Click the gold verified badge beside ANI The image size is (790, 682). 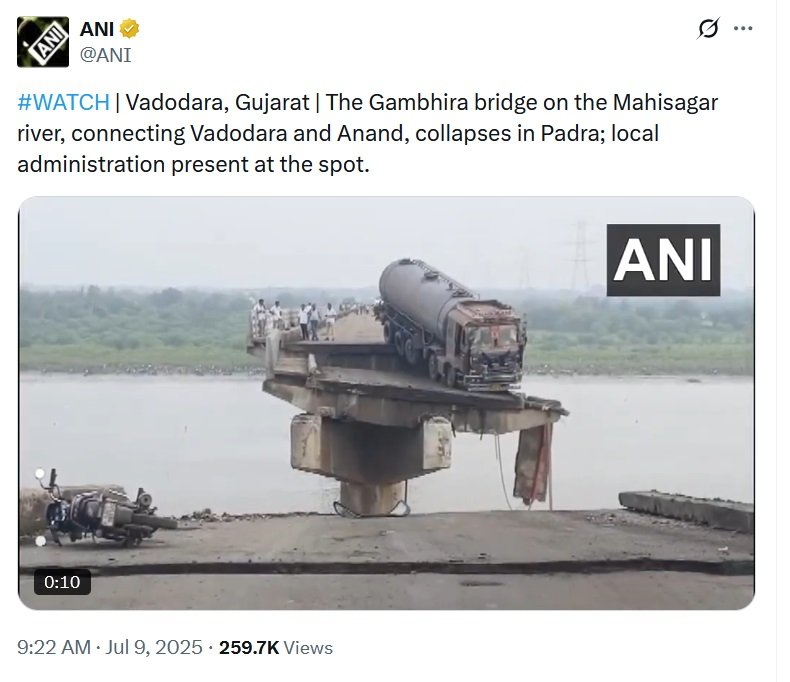pos(129,29)
